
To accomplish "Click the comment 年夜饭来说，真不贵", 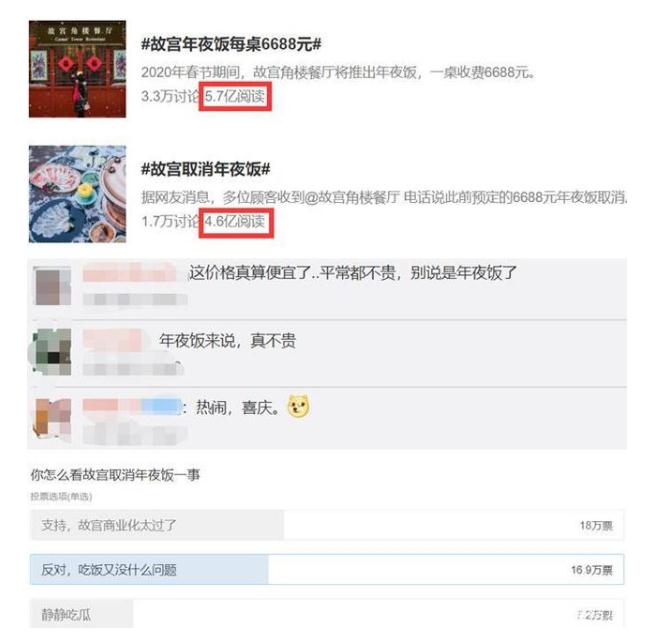I will pyautogui.click(x=228, y=340).
